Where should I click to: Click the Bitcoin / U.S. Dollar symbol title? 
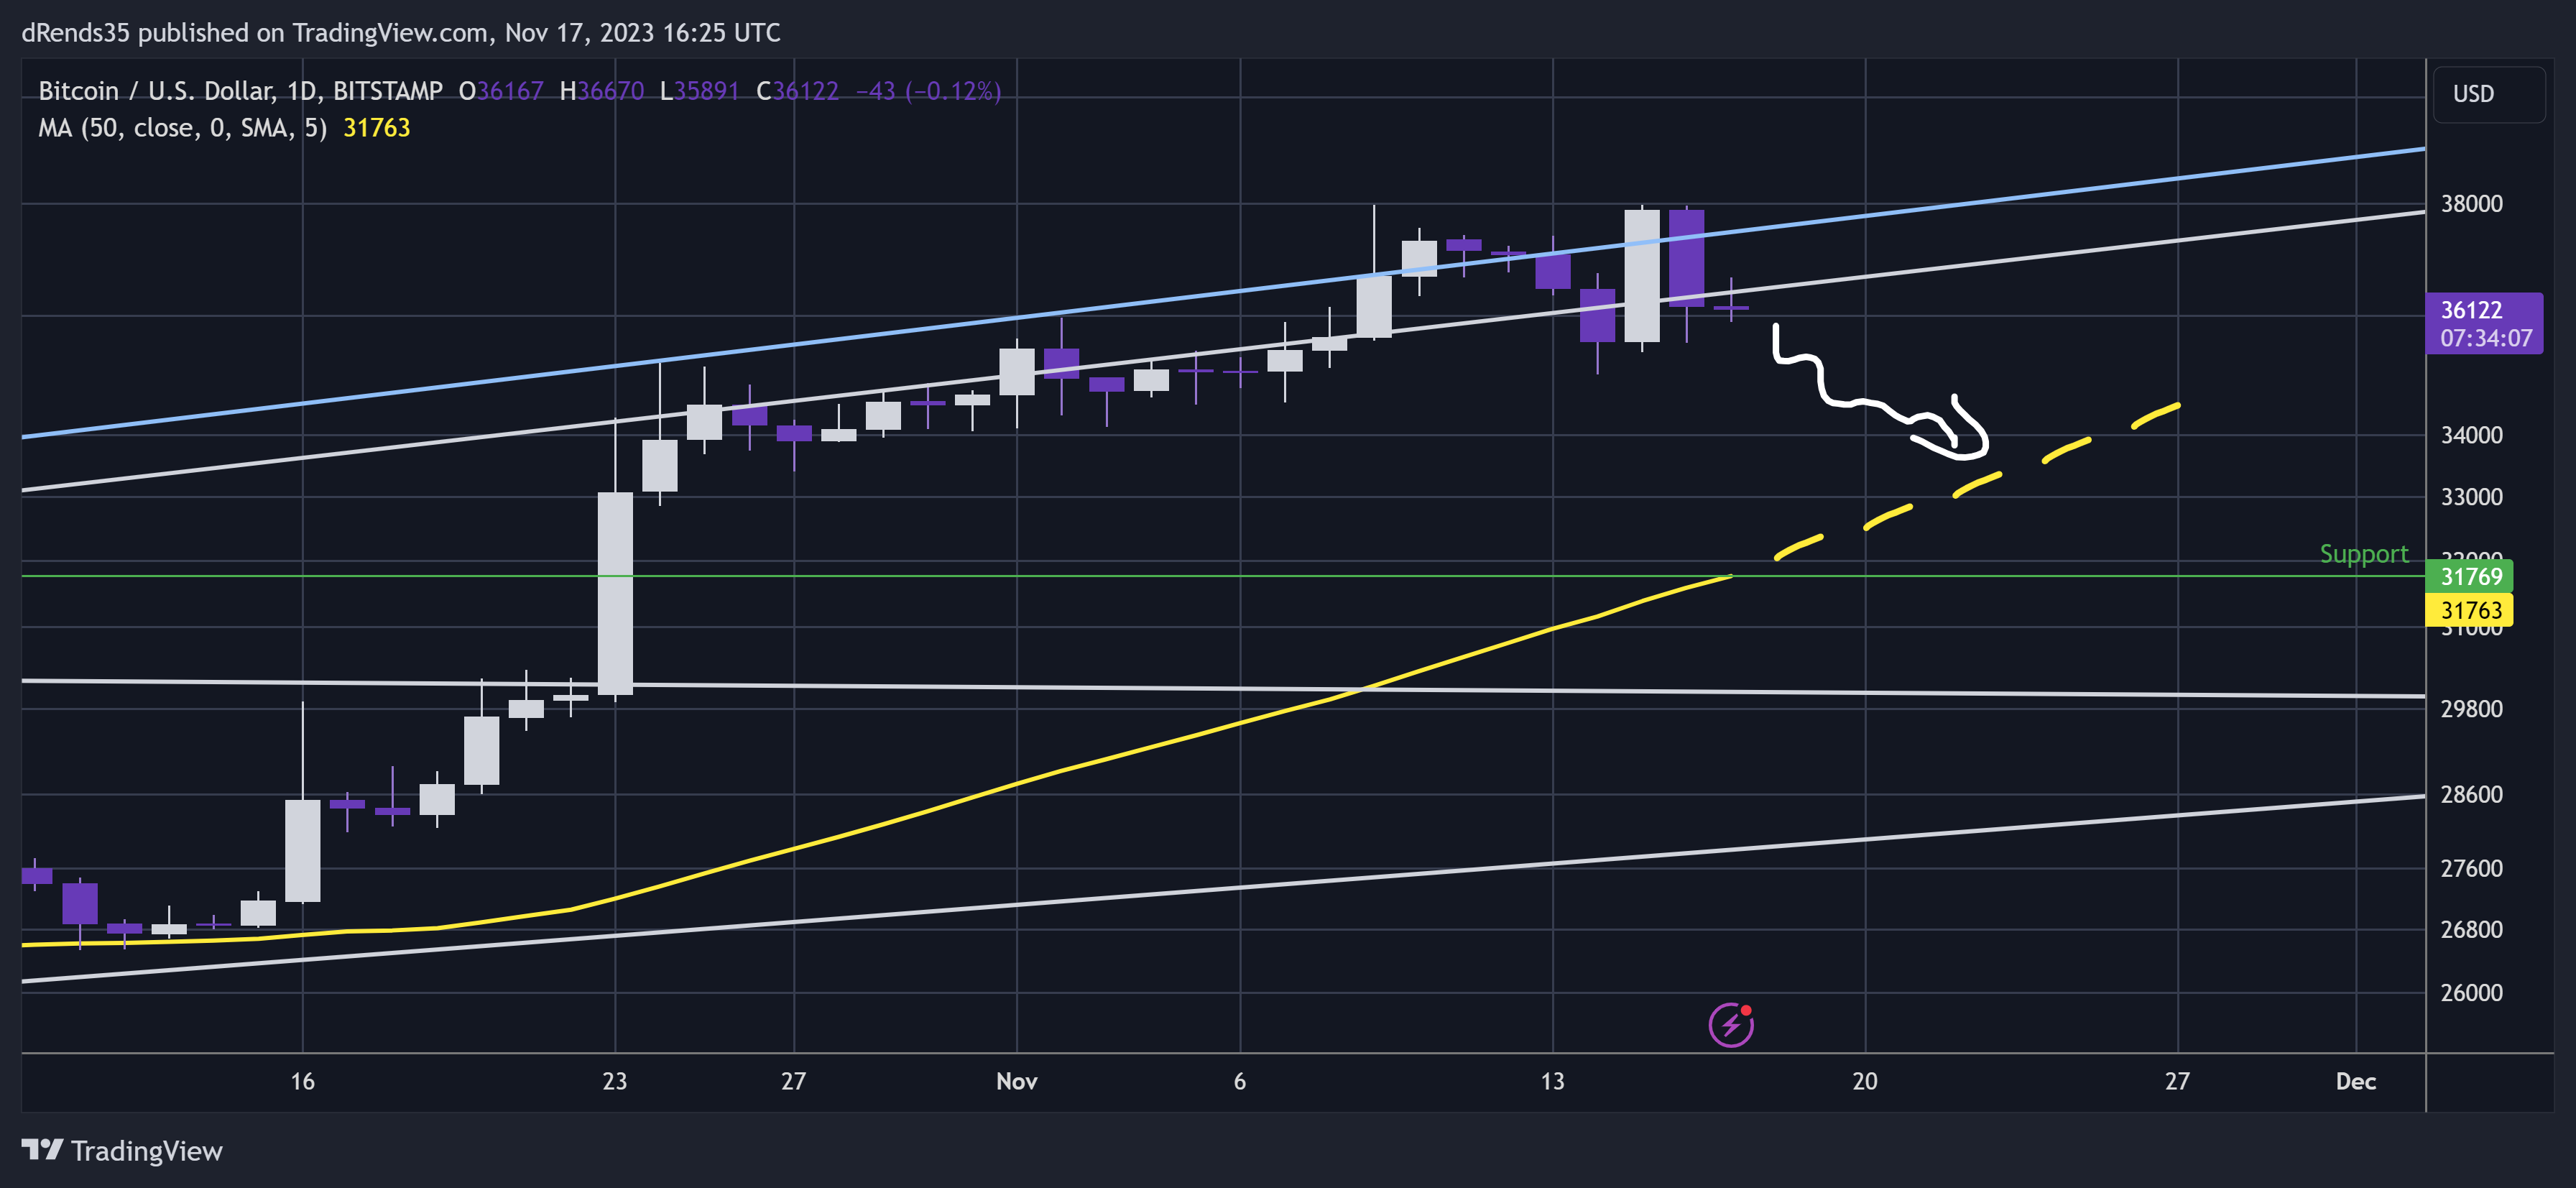point(240,91)
